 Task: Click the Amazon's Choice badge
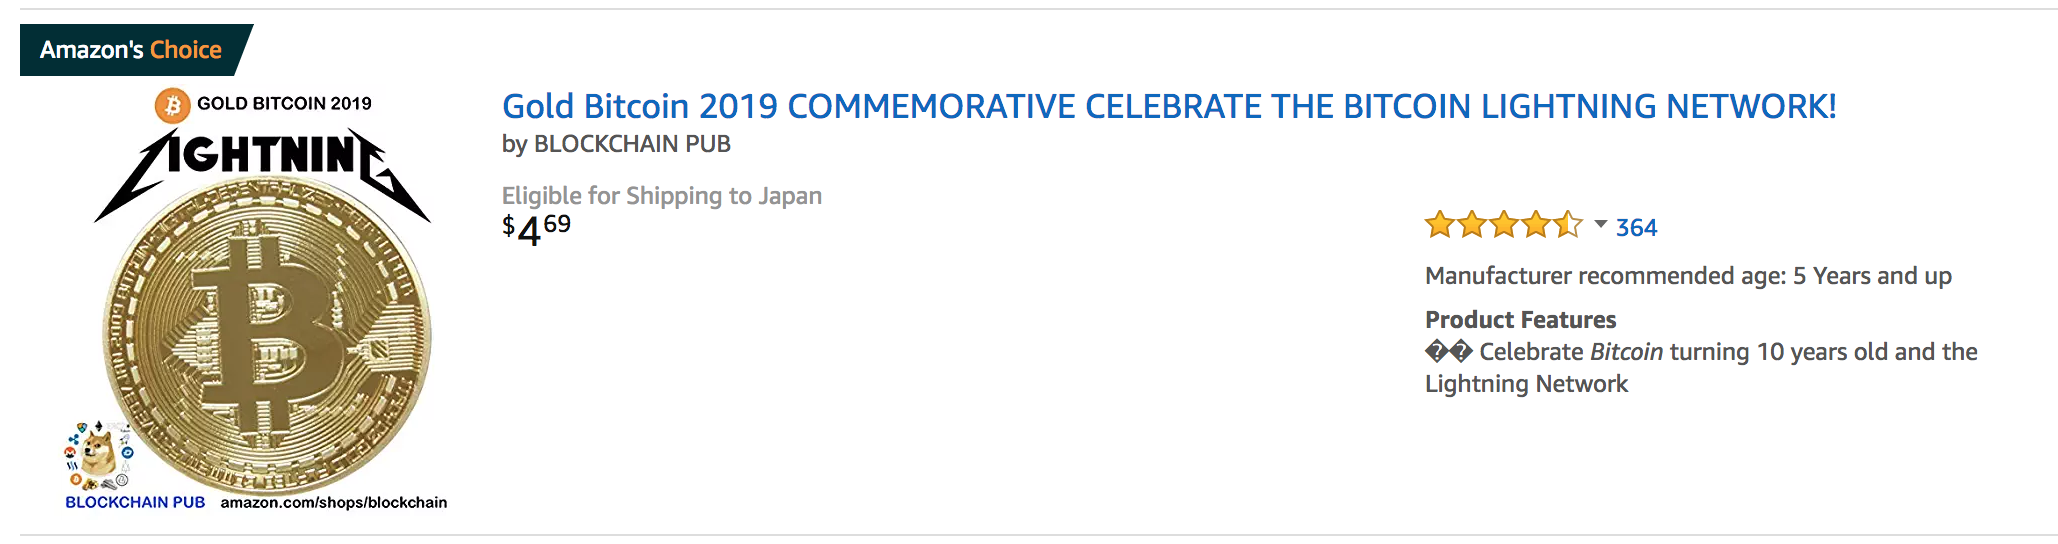131,50
